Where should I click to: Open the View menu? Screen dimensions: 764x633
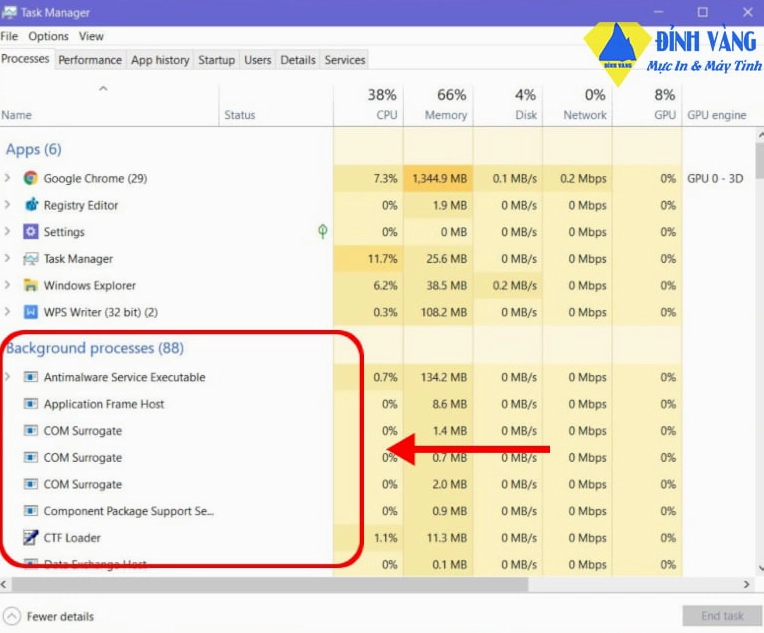[x=91, y=36]
